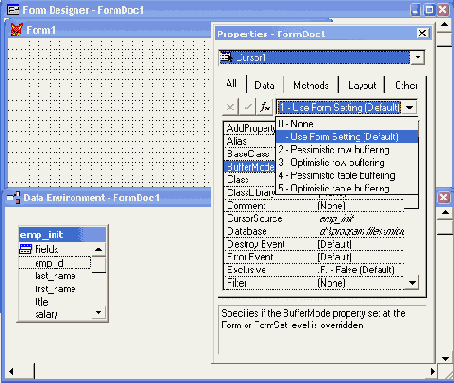The image size is (454, 383).
Task: Select the emp_id field in emp_init
Action: [x=55, y=263]
